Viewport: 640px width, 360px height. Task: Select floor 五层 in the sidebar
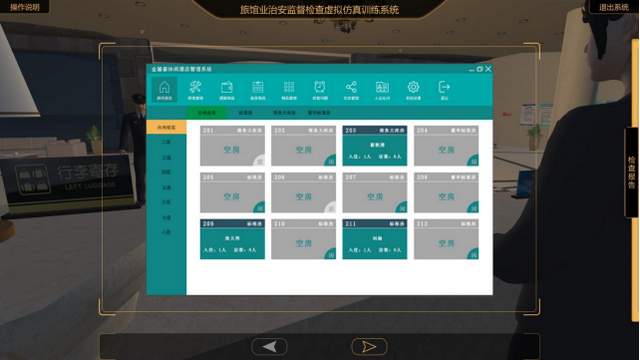click(166, 187)
